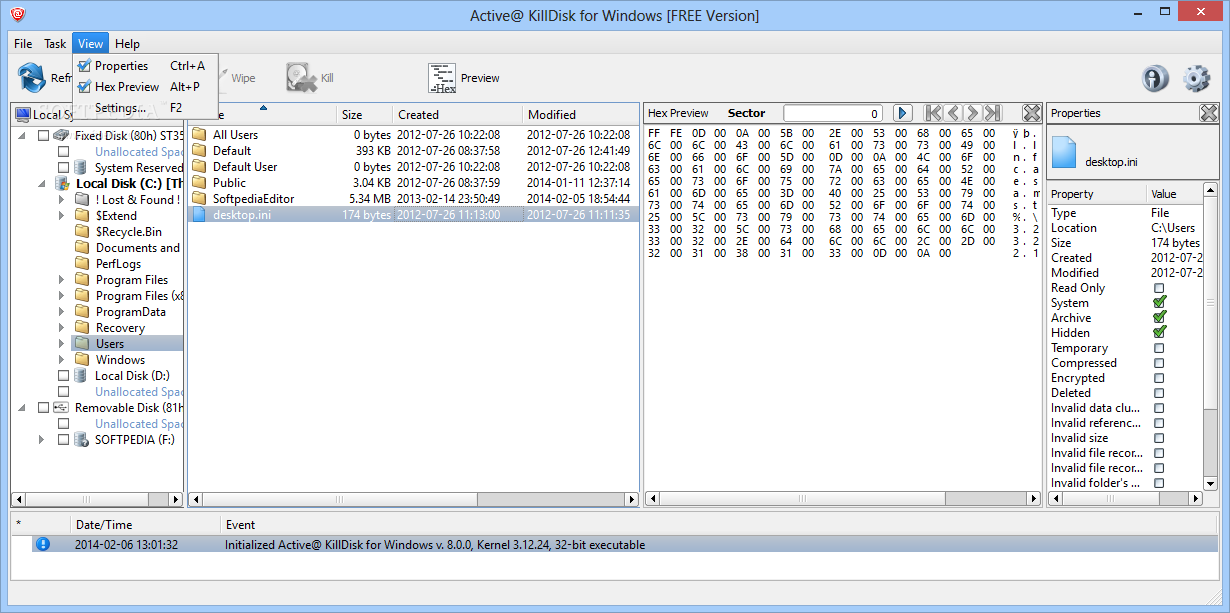Close the Hex Preview panel

pyautogui.click(x=1032, y=113)
